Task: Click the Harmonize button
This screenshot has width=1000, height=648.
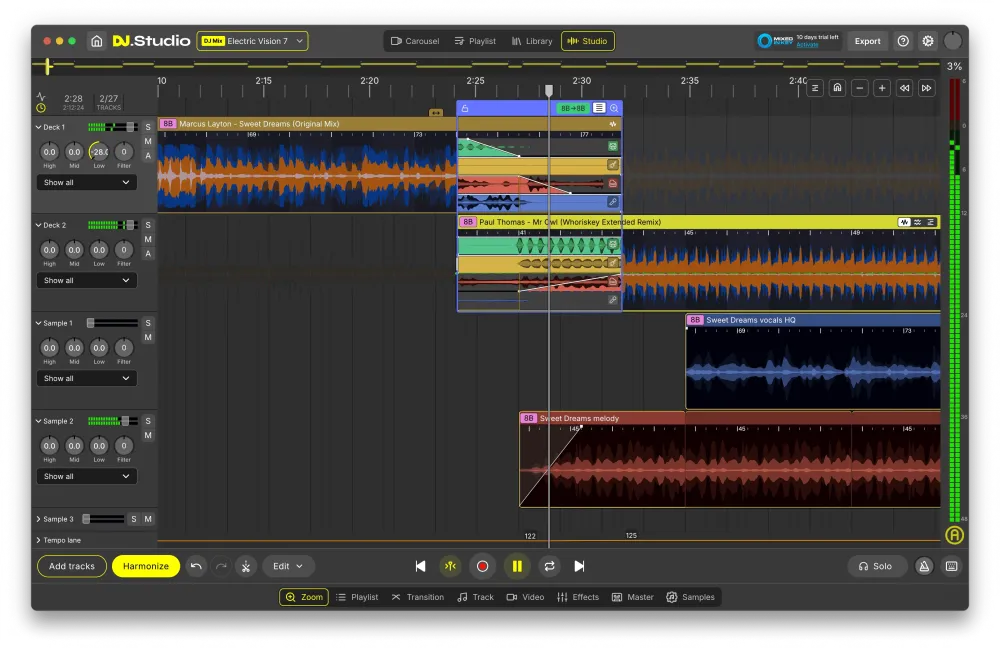Action: click(x=146, y=566)
